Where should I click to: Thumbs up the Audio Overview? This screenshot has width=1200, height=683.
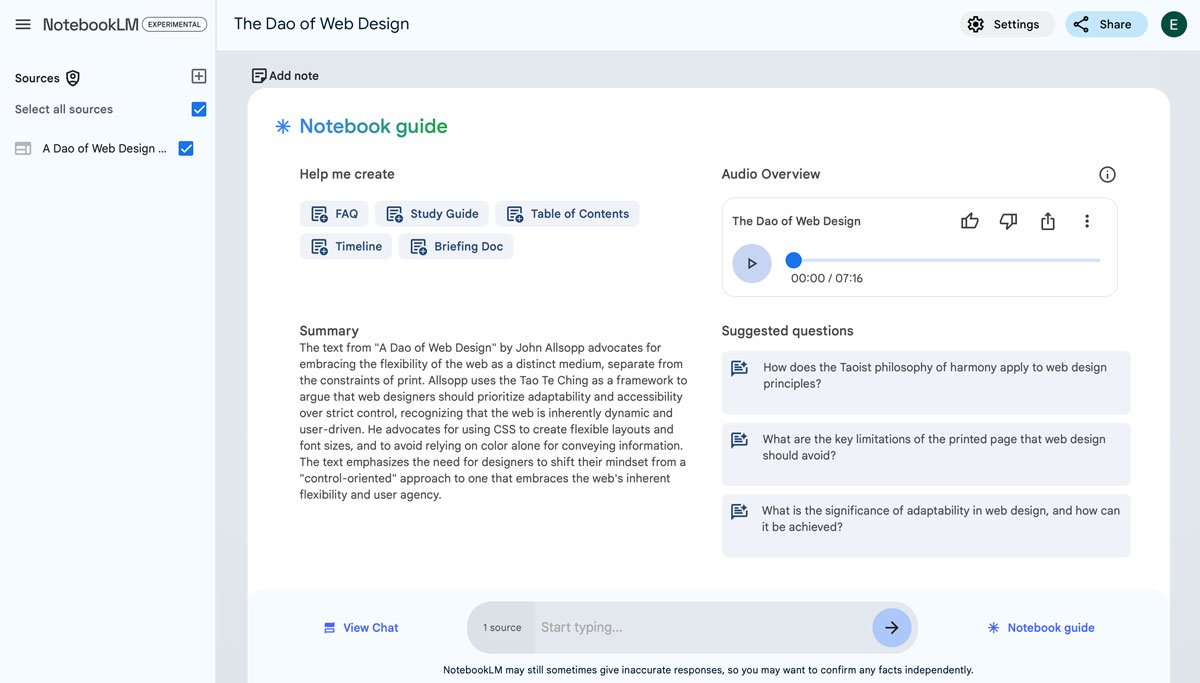pyautogui.click(x=969, y=221)
